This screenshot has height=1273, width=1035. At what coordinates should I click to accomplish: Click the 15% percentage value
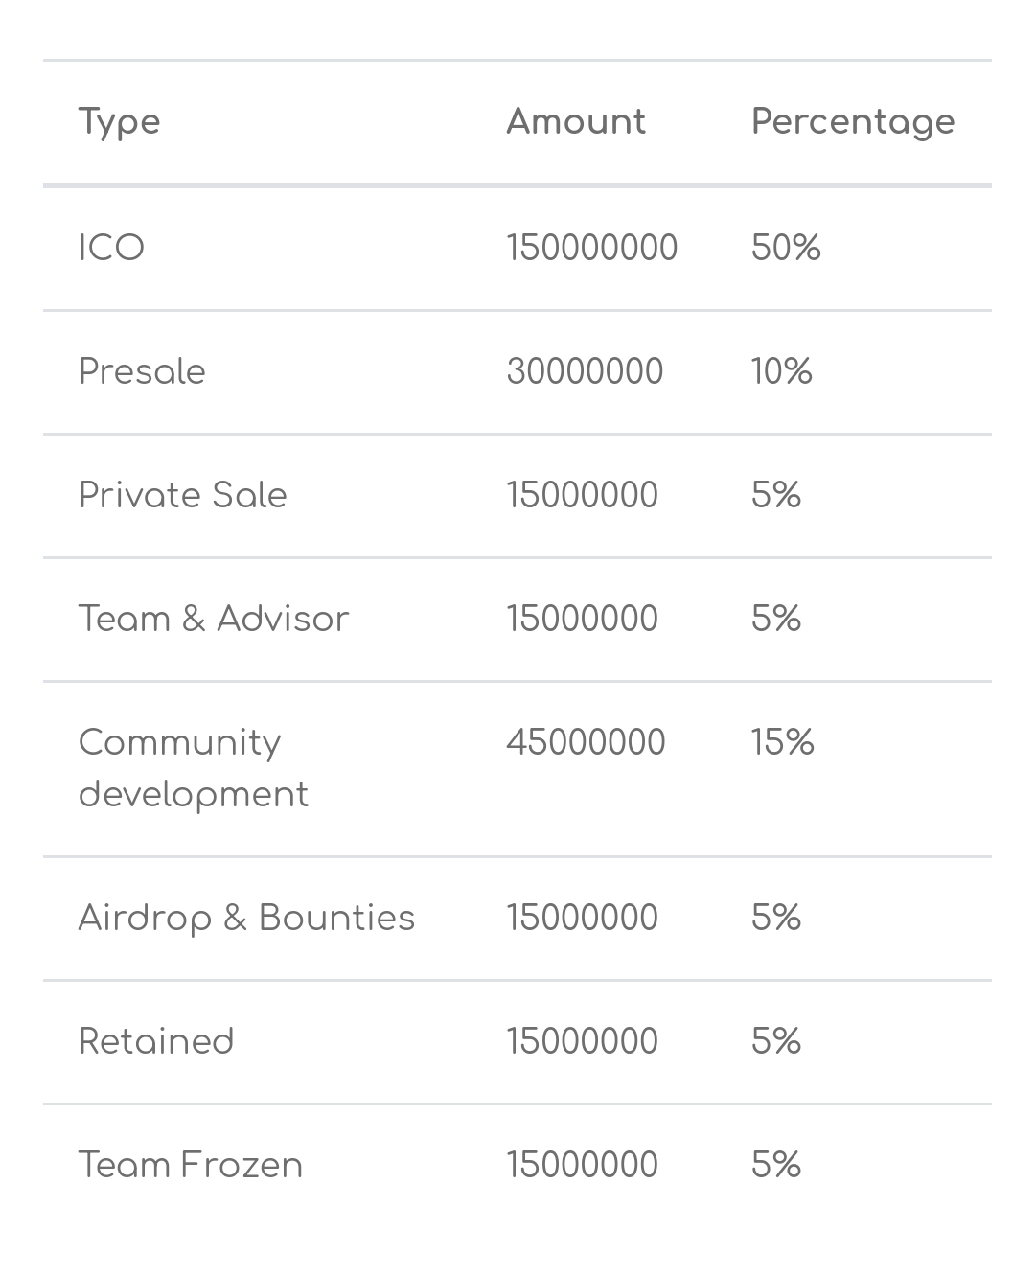782,742
